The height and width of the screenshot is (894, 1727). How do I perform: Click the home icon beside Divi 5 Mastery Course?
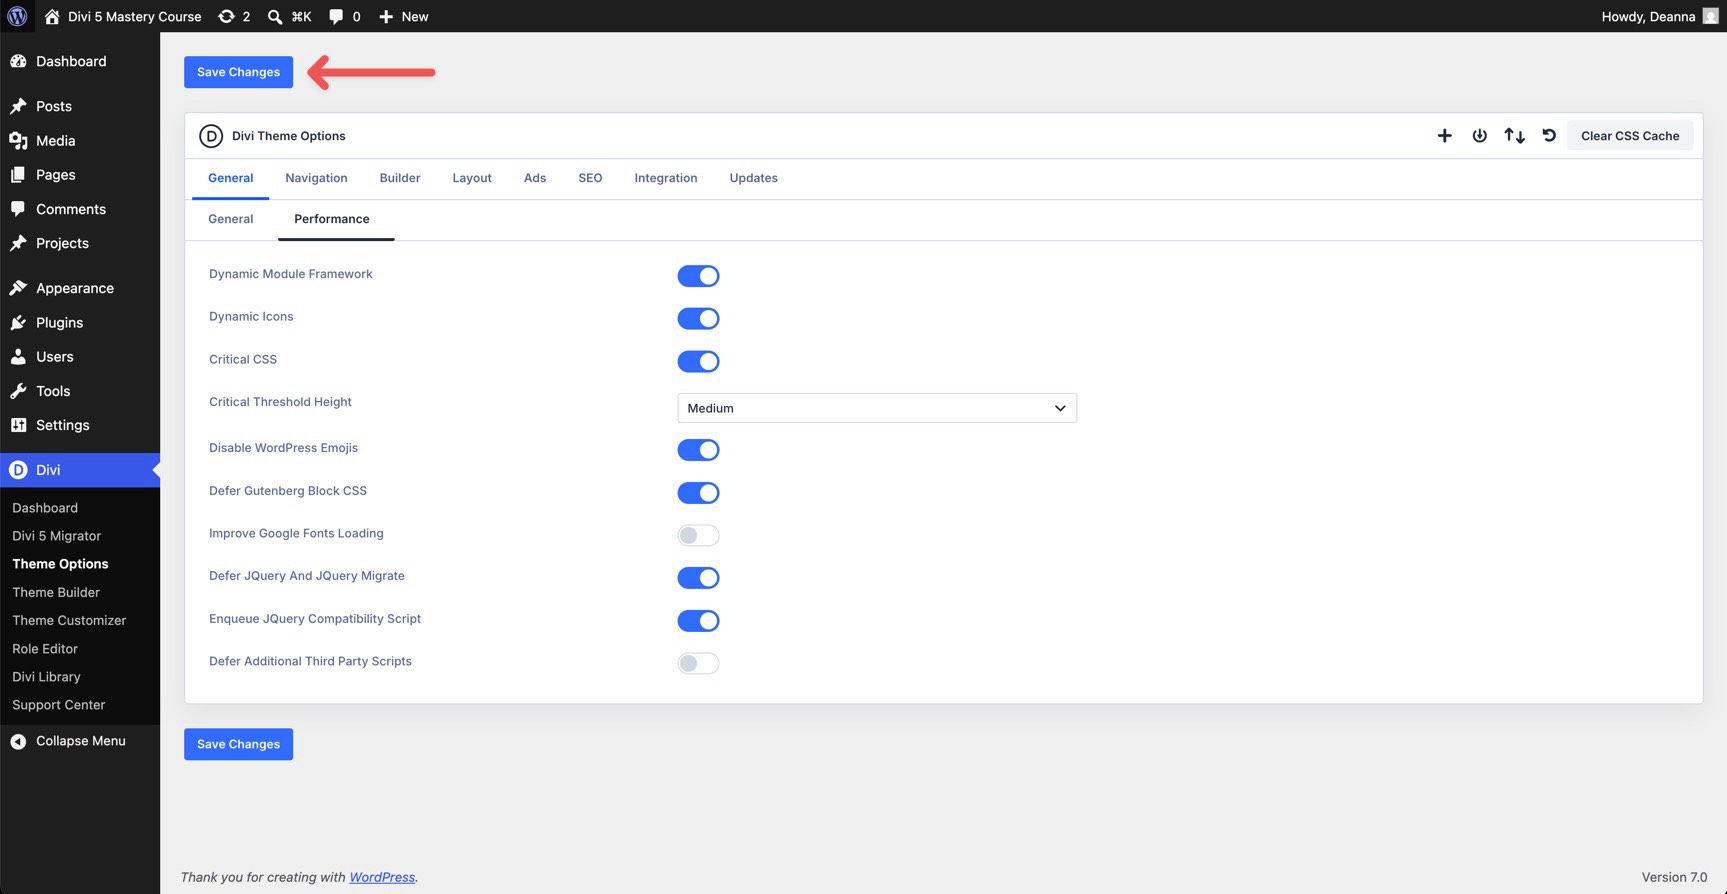[x=52, y=16]
